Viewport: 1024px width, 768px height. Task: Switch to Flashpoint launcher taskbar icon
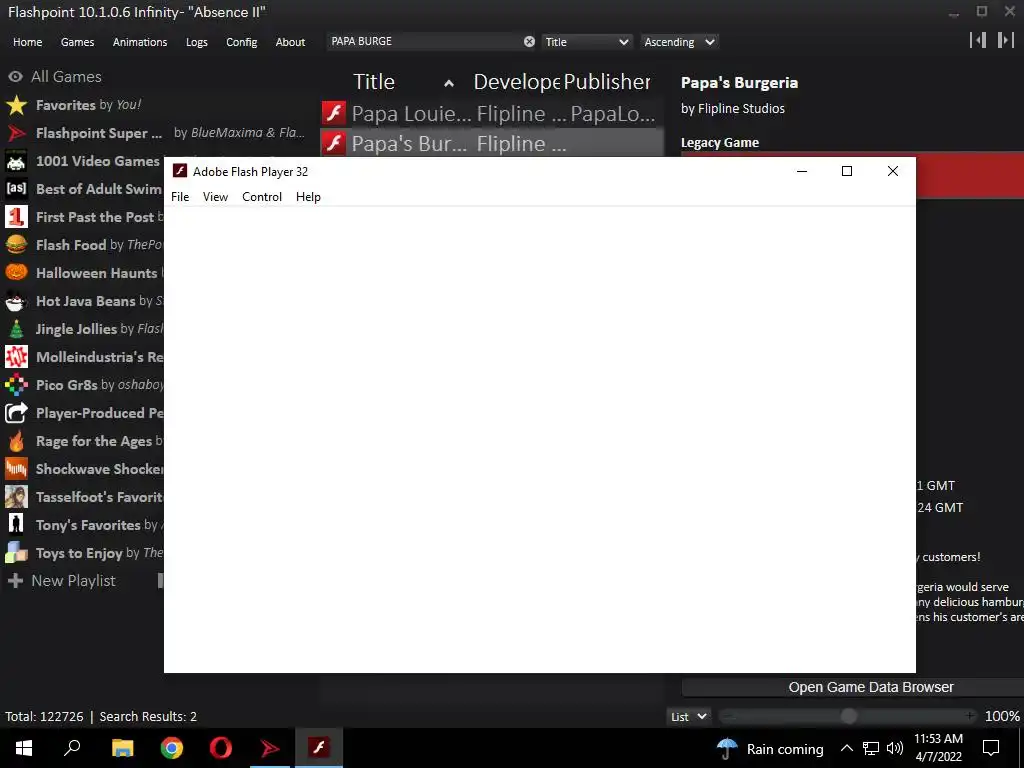(270, 748)
